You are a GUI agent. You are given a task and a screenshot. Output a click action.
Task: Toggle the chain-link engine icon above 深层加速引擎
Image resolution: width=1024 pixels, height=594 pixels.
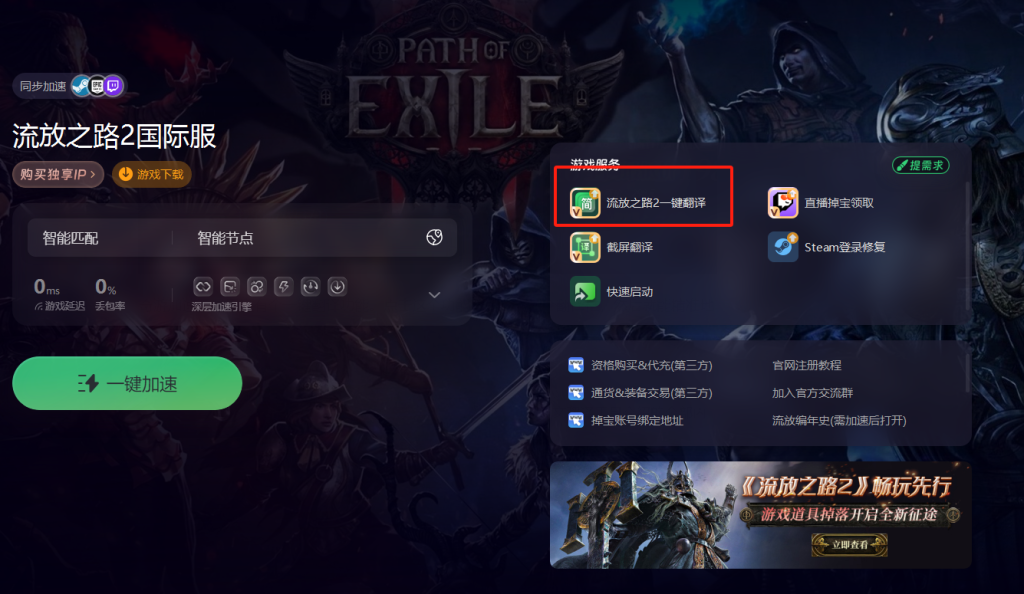coord(203,287)
